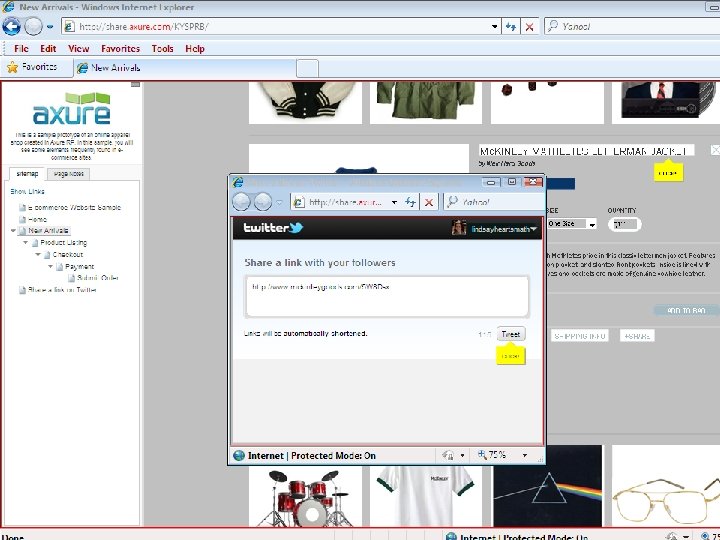The width and height of the screenshot is (720, 540).
Task: Click the yellow note near jacket title
Action: [668, 172]
